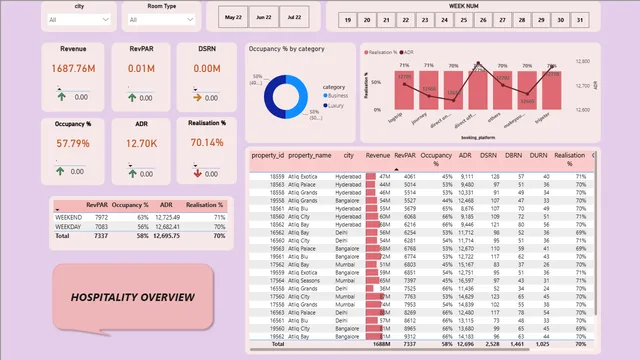Viewport: 640px width, 360px height.
Task: Click the Realisation % header in small table
Action: 204,205
